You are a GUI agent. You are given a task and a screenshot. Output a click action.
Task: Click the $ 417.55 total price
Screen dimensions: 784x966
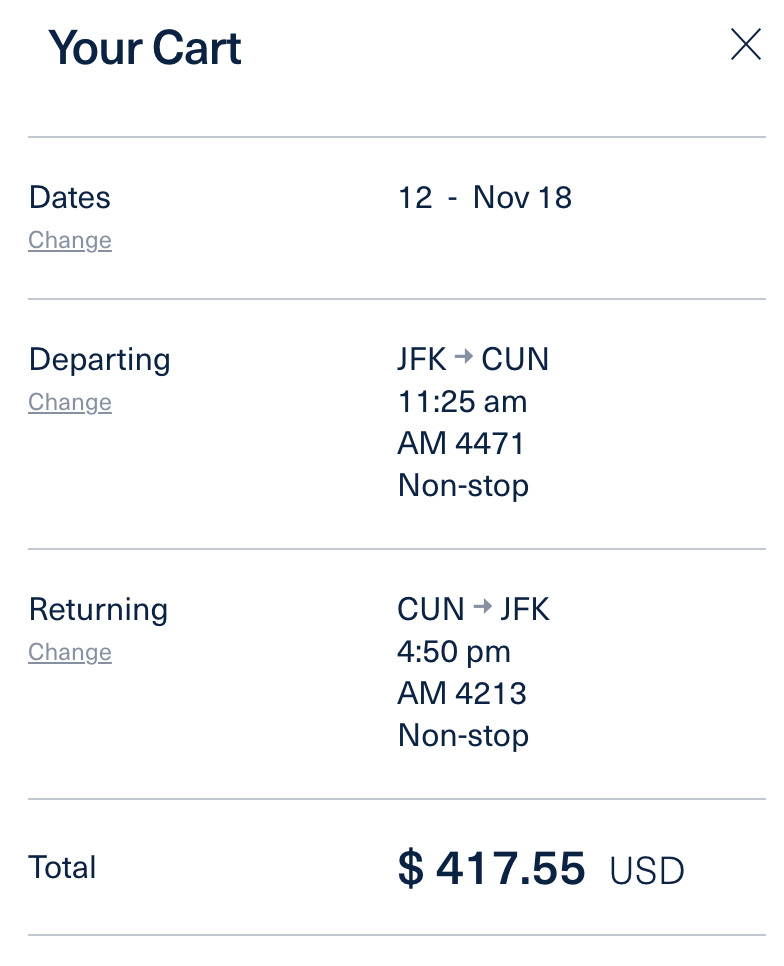click(x=491, y=868)
